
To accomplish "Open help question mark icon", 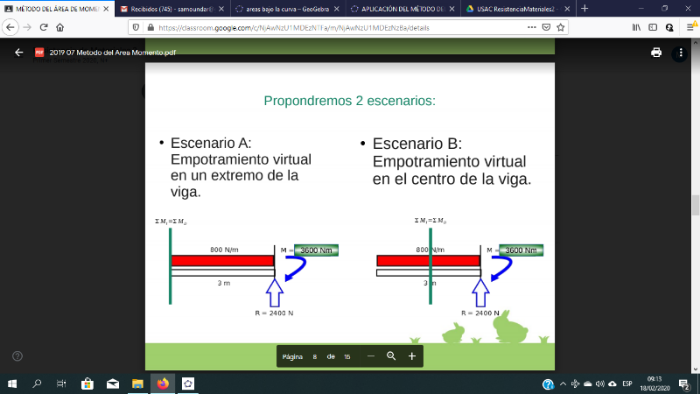I will coord(17,356).
